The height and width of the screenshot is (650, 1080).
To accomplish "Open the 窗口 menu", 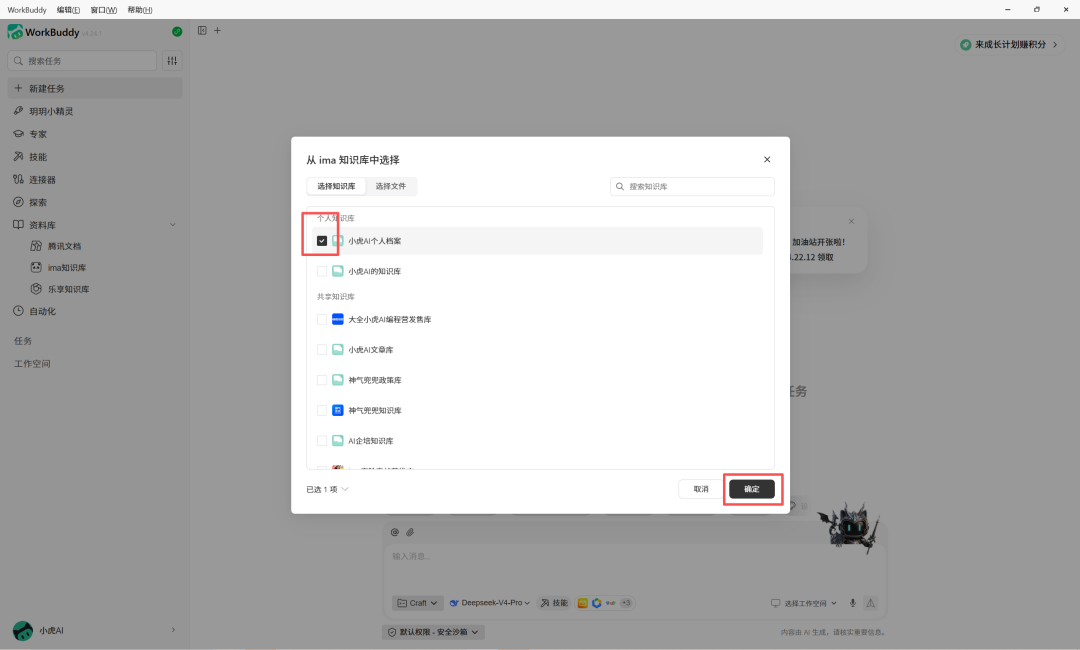I will [x=103, y=10].
